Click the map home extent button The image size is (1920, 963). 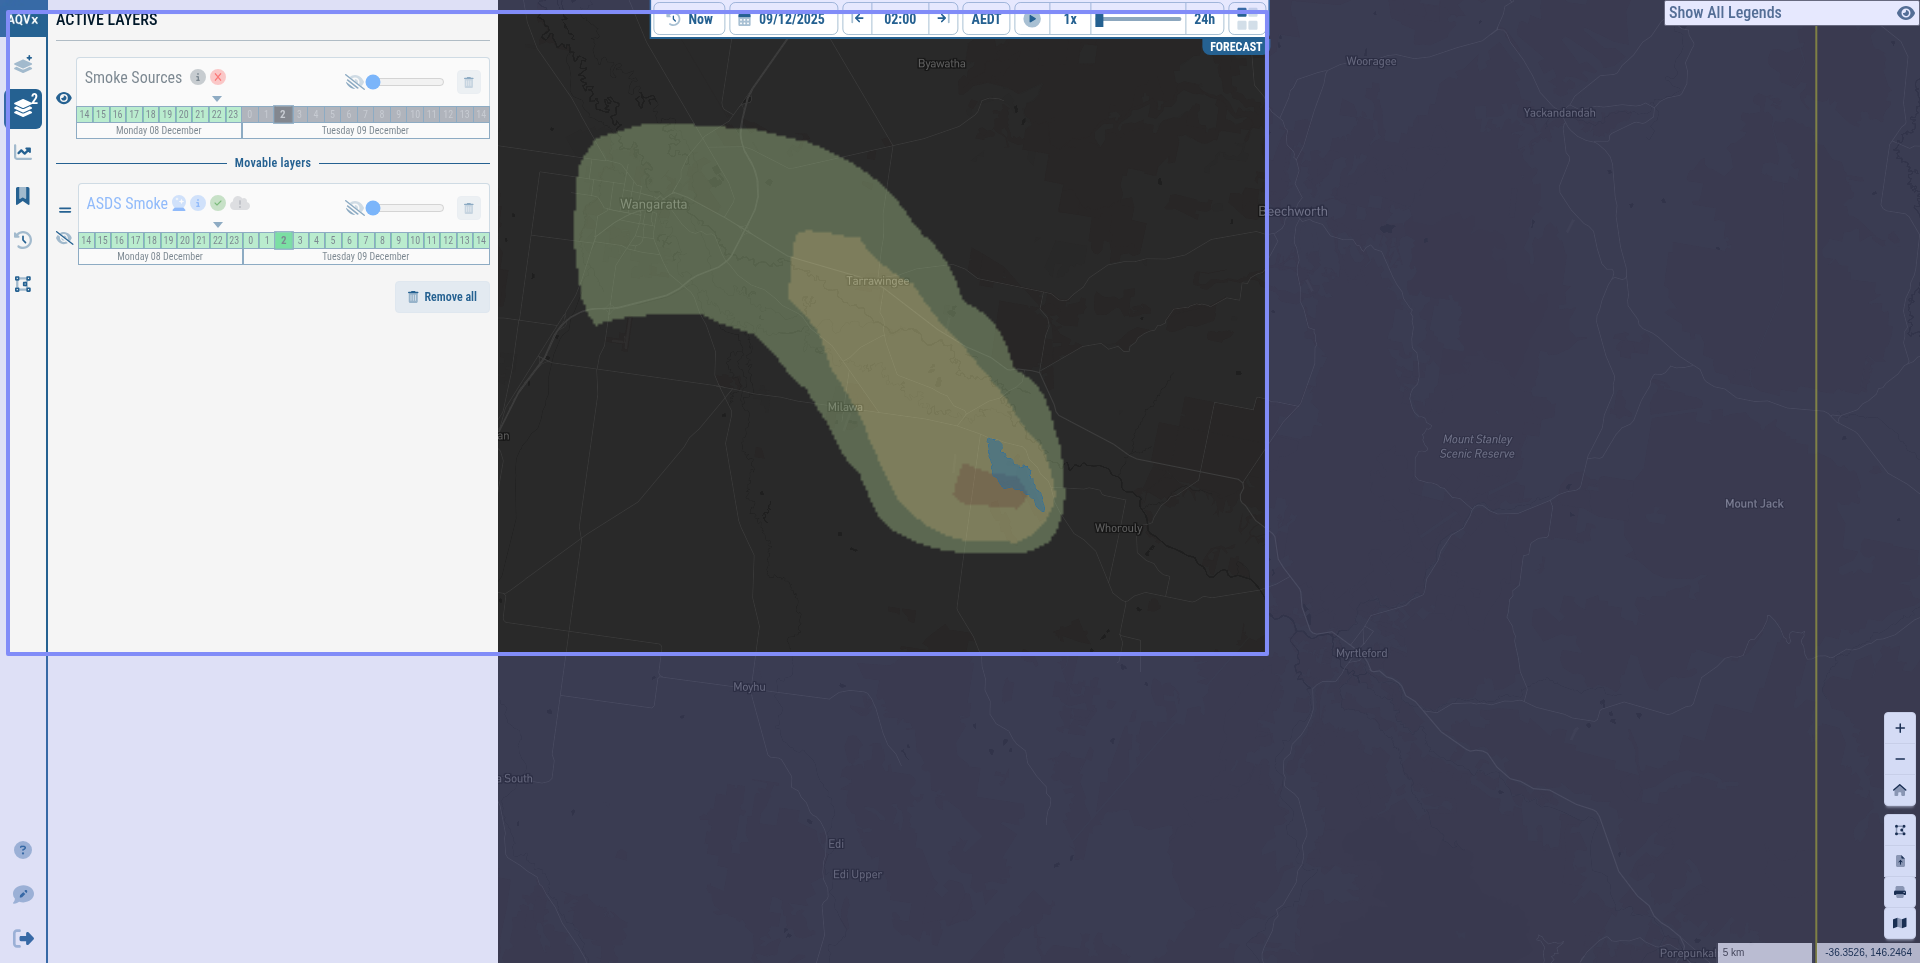coord(1900,790)
